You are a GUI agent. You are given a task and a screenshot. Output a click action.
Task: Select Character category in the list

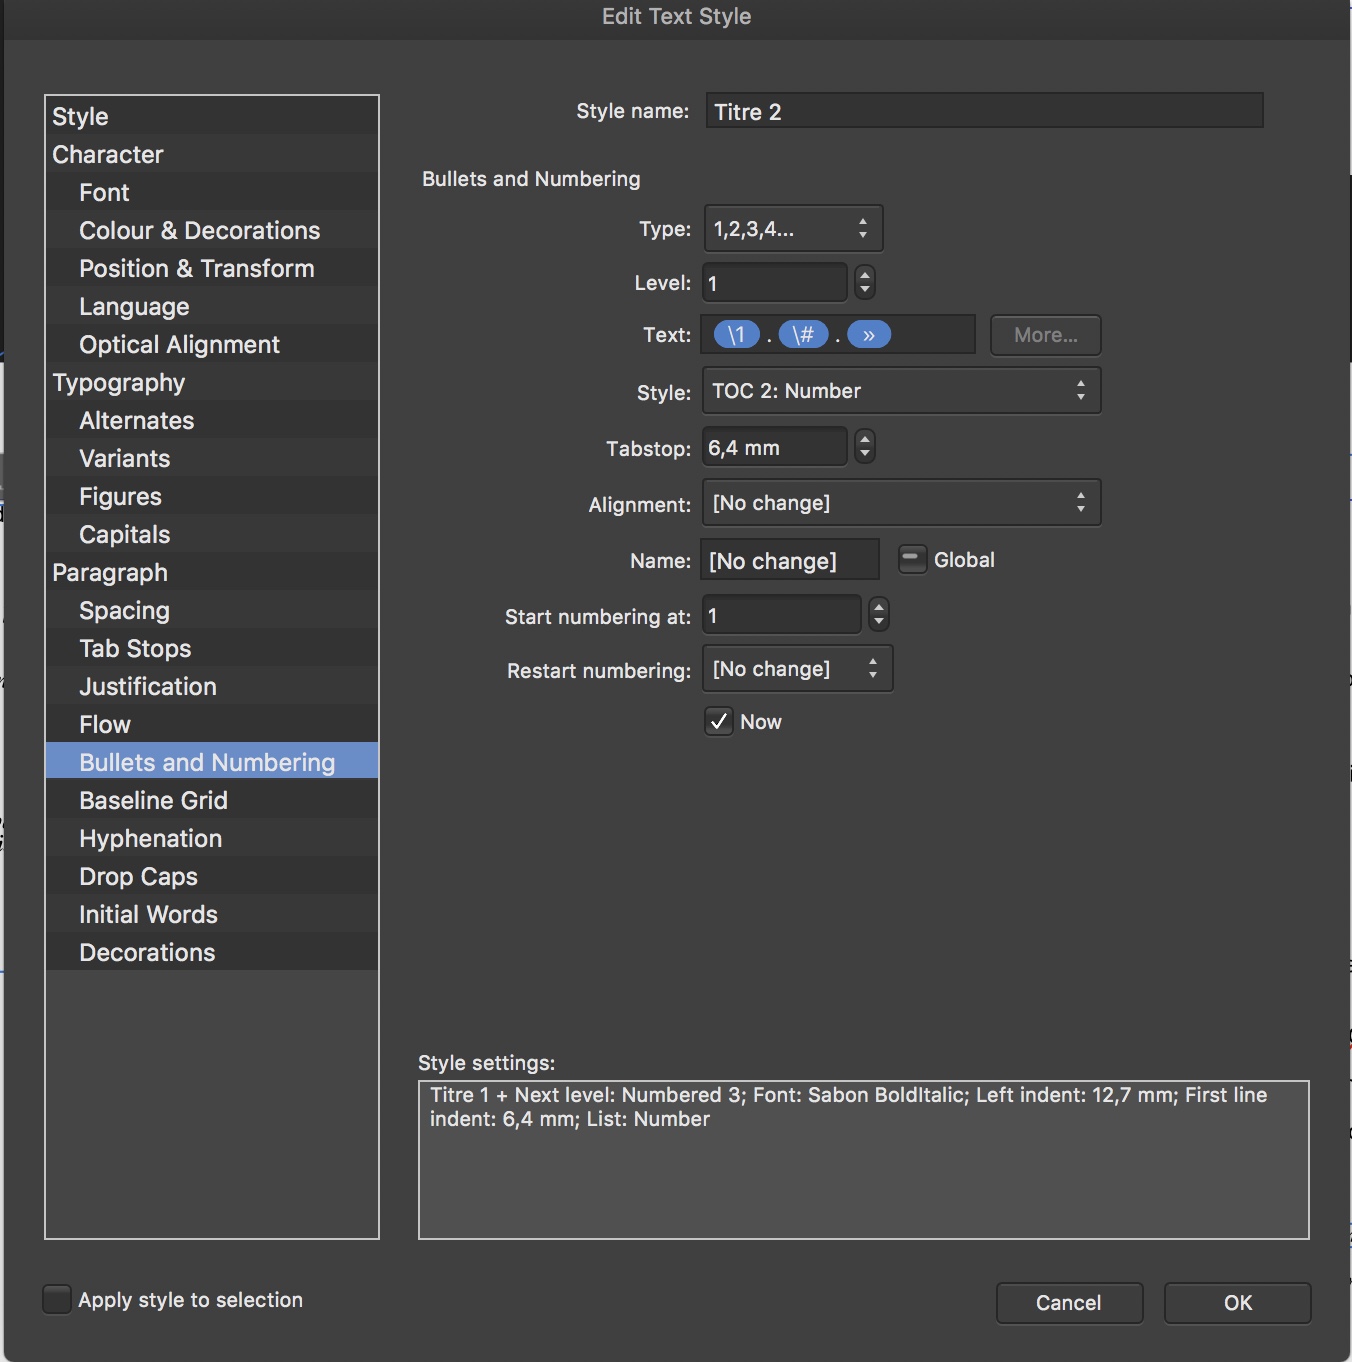tap(212, 154)
